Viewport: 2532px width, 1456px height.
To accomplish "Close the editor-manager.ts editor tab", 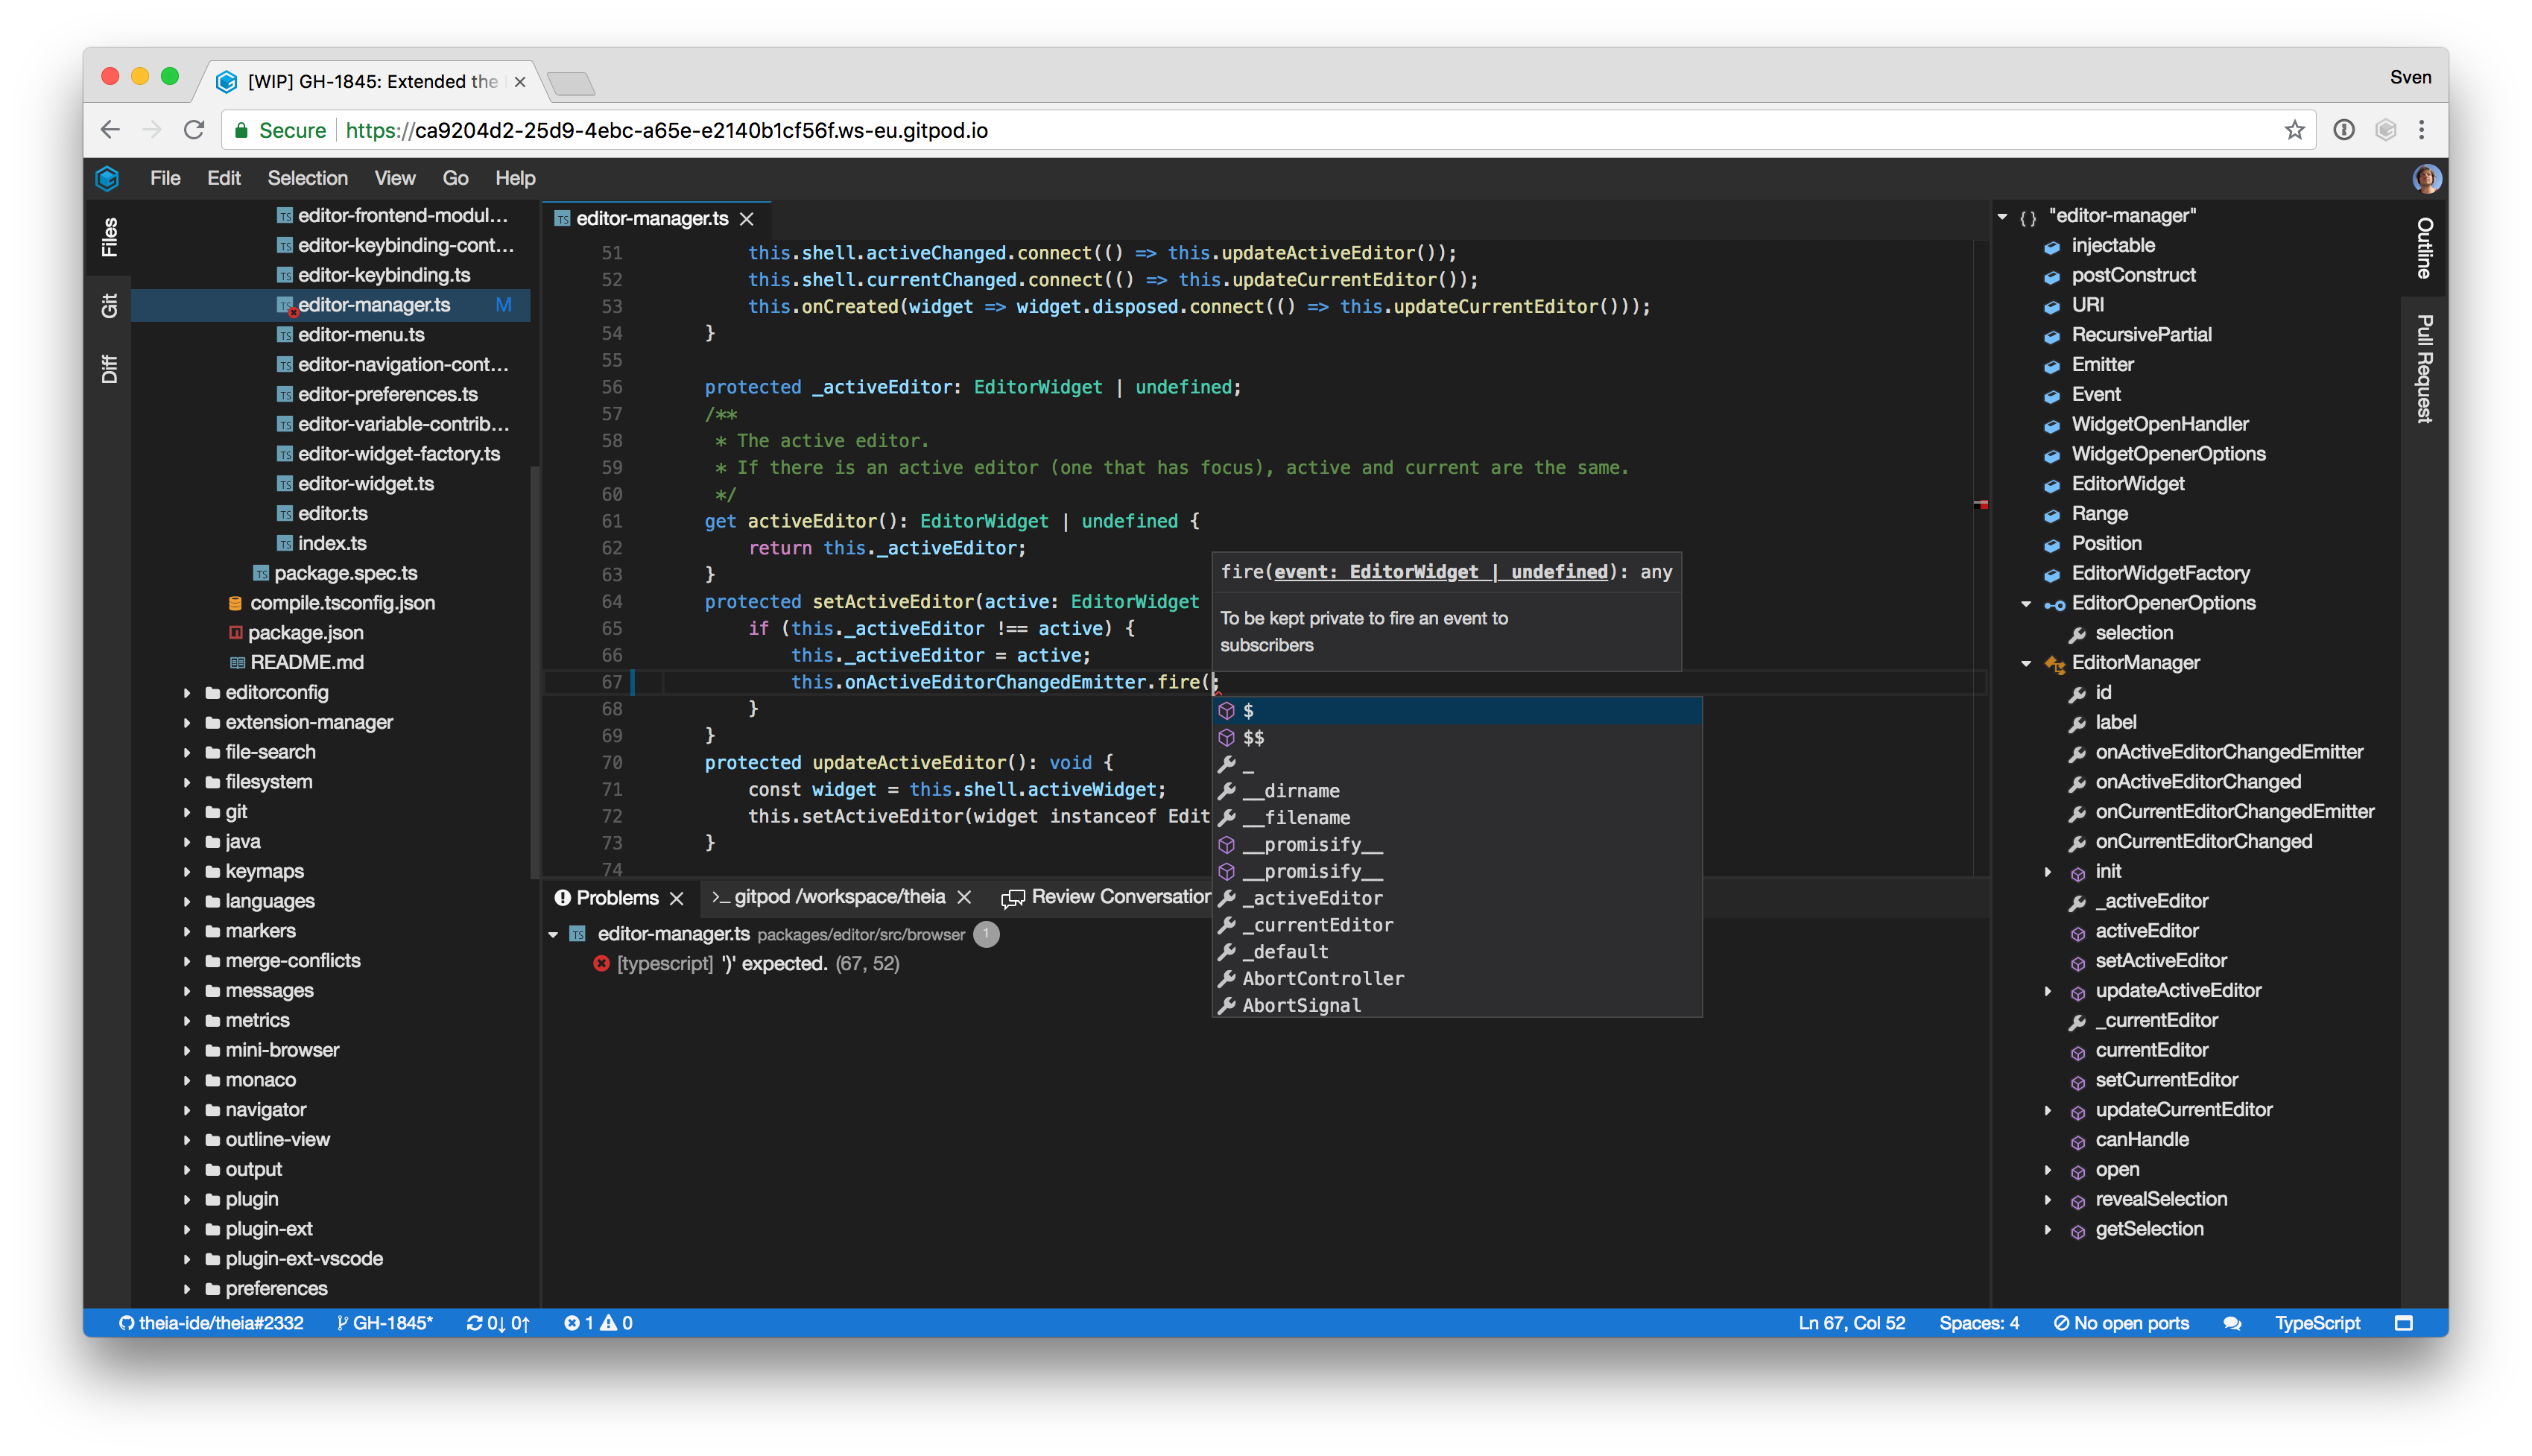I will coord(747,219).
